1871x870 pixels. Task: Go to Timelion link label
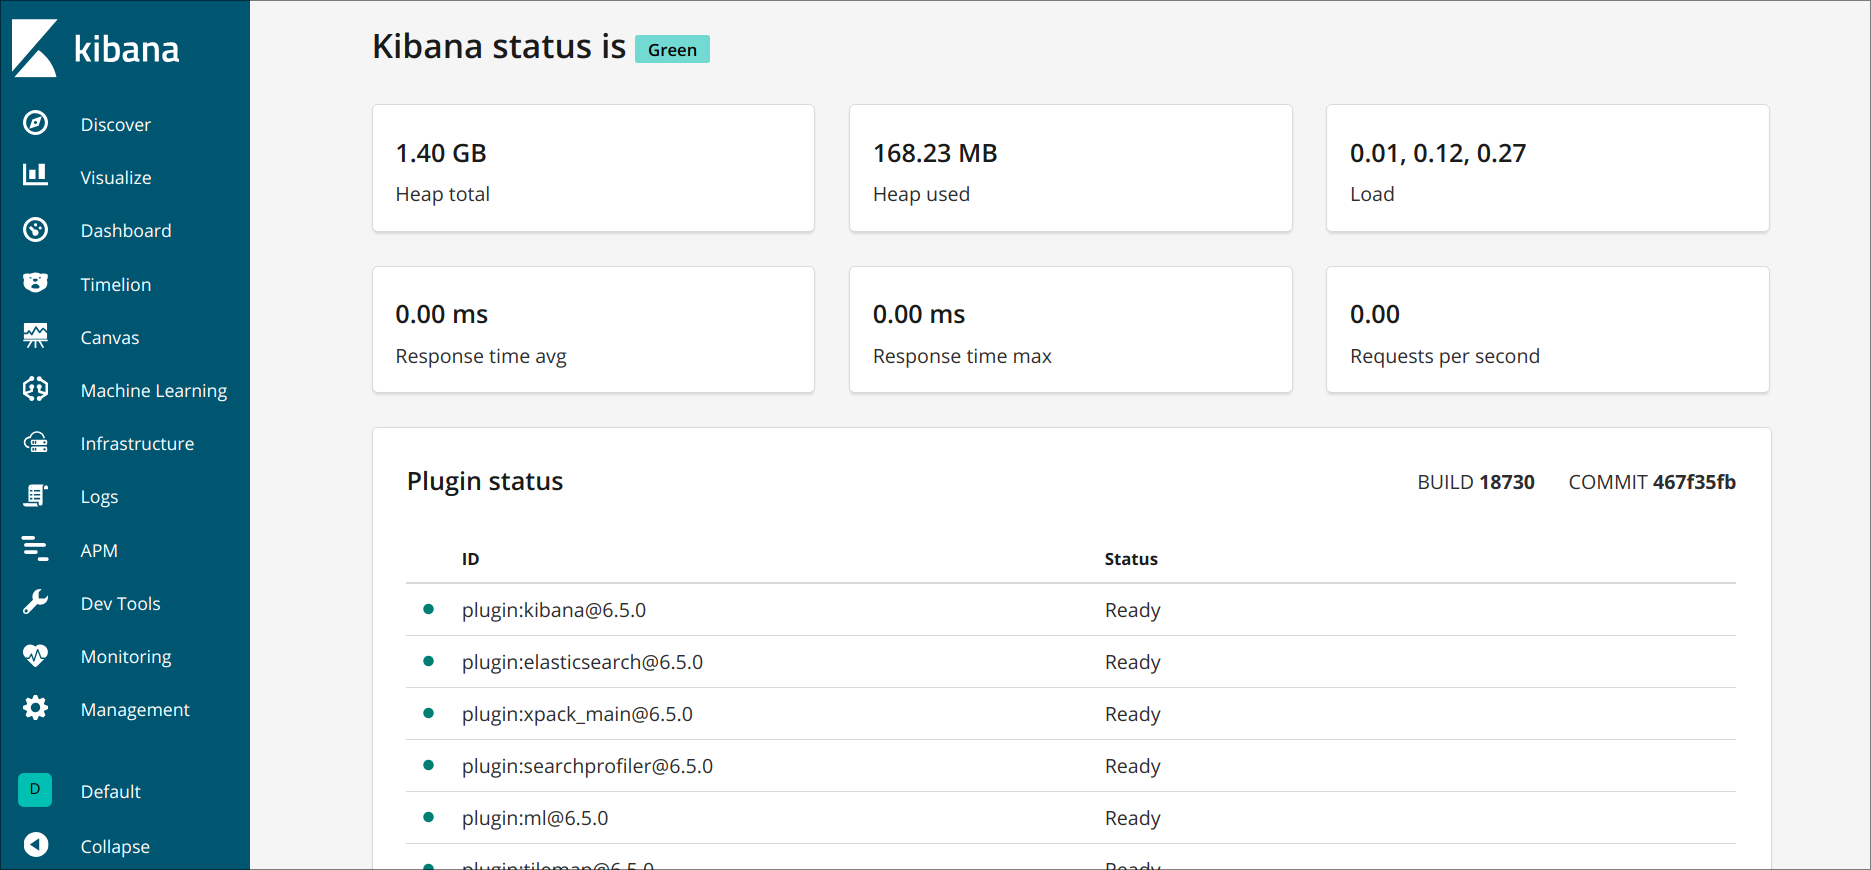point(116,285)
